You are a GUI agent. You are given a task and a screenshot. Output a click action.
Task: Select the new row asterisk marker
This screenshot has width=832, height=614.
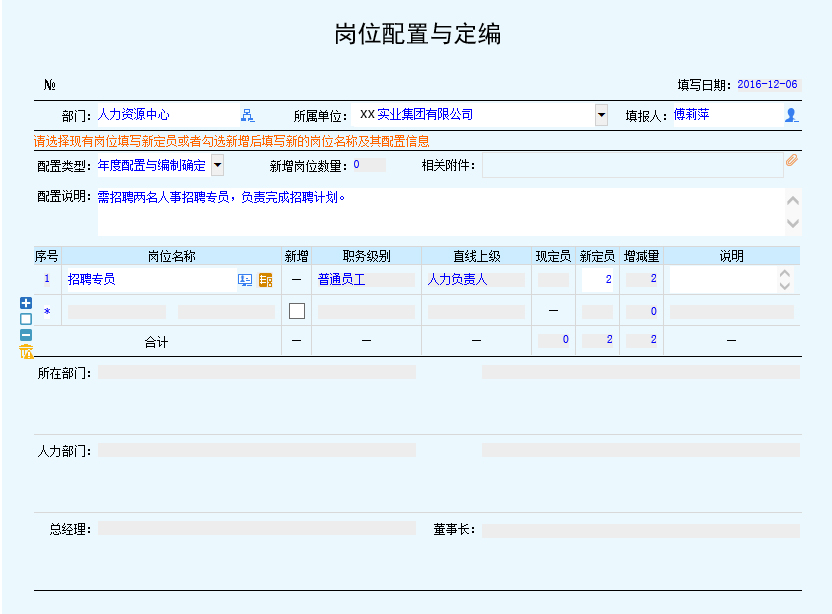[47, 312]
